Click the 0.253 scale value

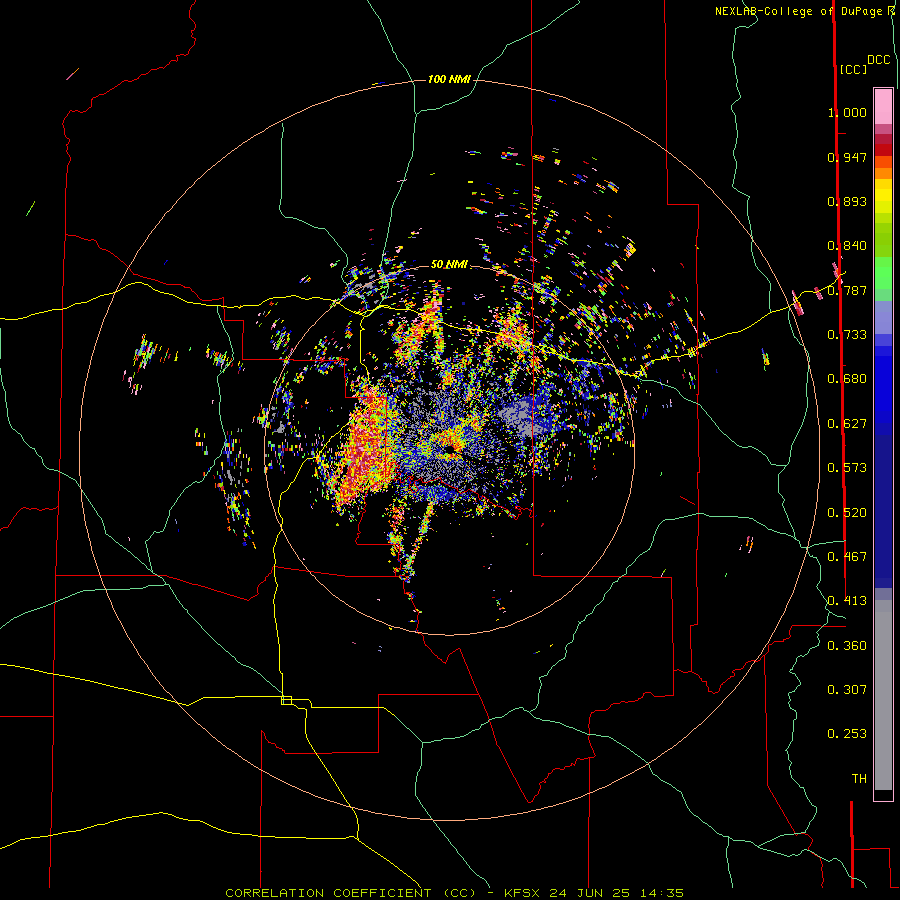point(847,734)
